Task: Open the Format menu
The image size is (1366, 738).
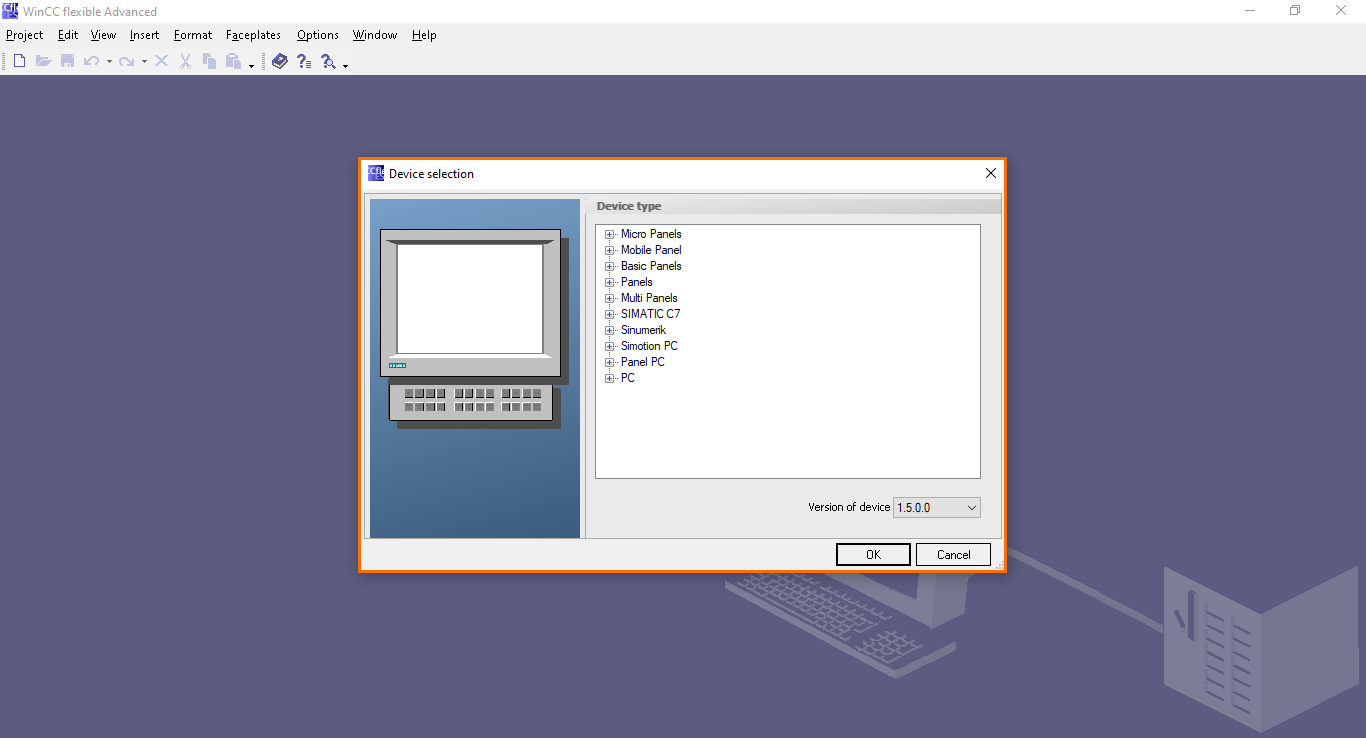Action: tap(193, 35)
